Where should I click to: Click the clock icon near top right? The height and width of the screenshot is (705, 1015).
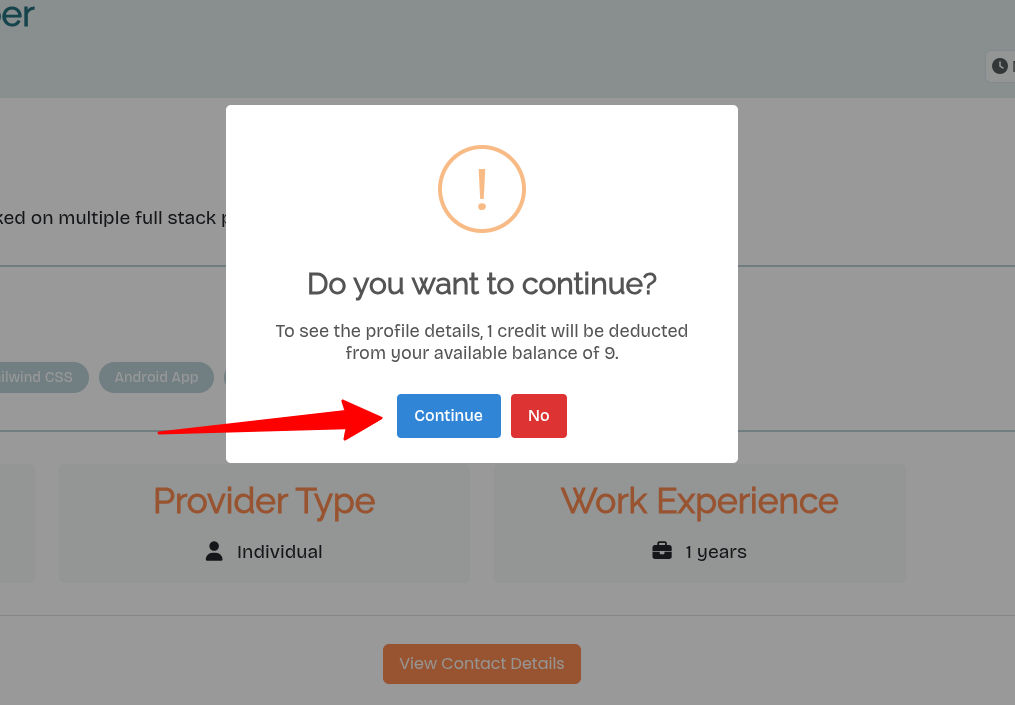coord(999,66)
